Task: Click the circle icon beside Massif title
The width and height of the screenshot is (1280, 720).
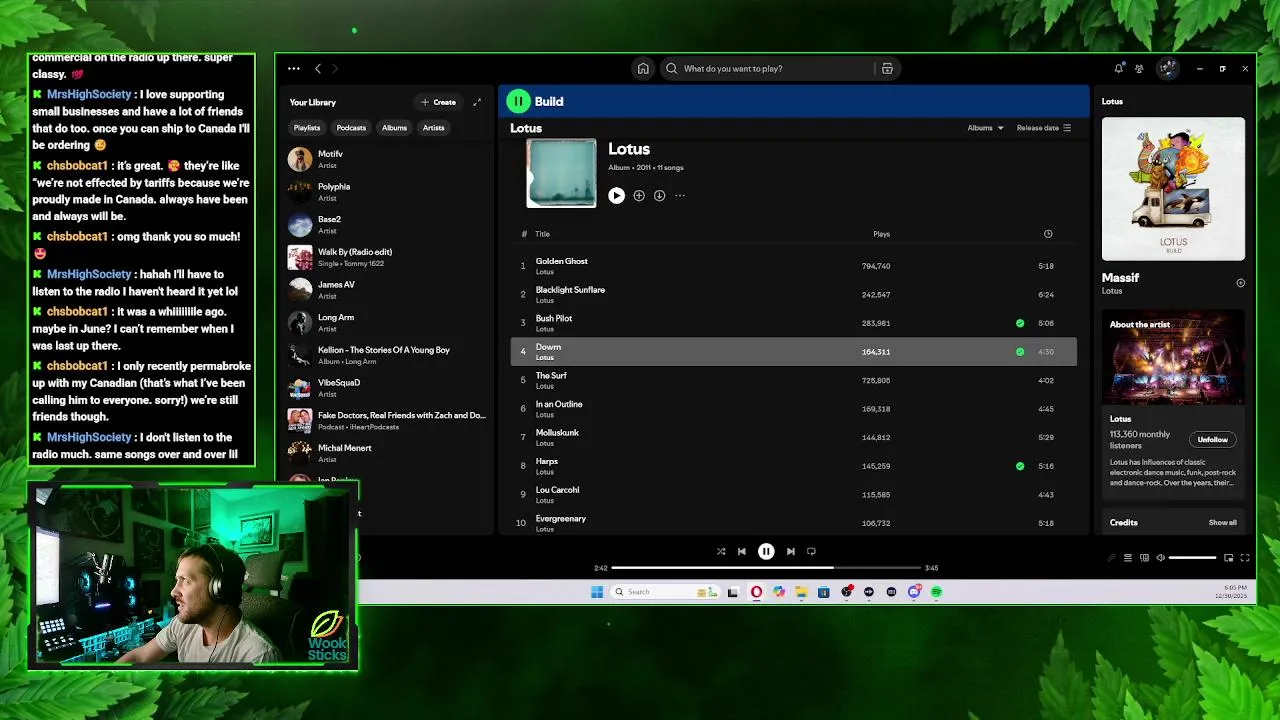Action: point(1240,283)
